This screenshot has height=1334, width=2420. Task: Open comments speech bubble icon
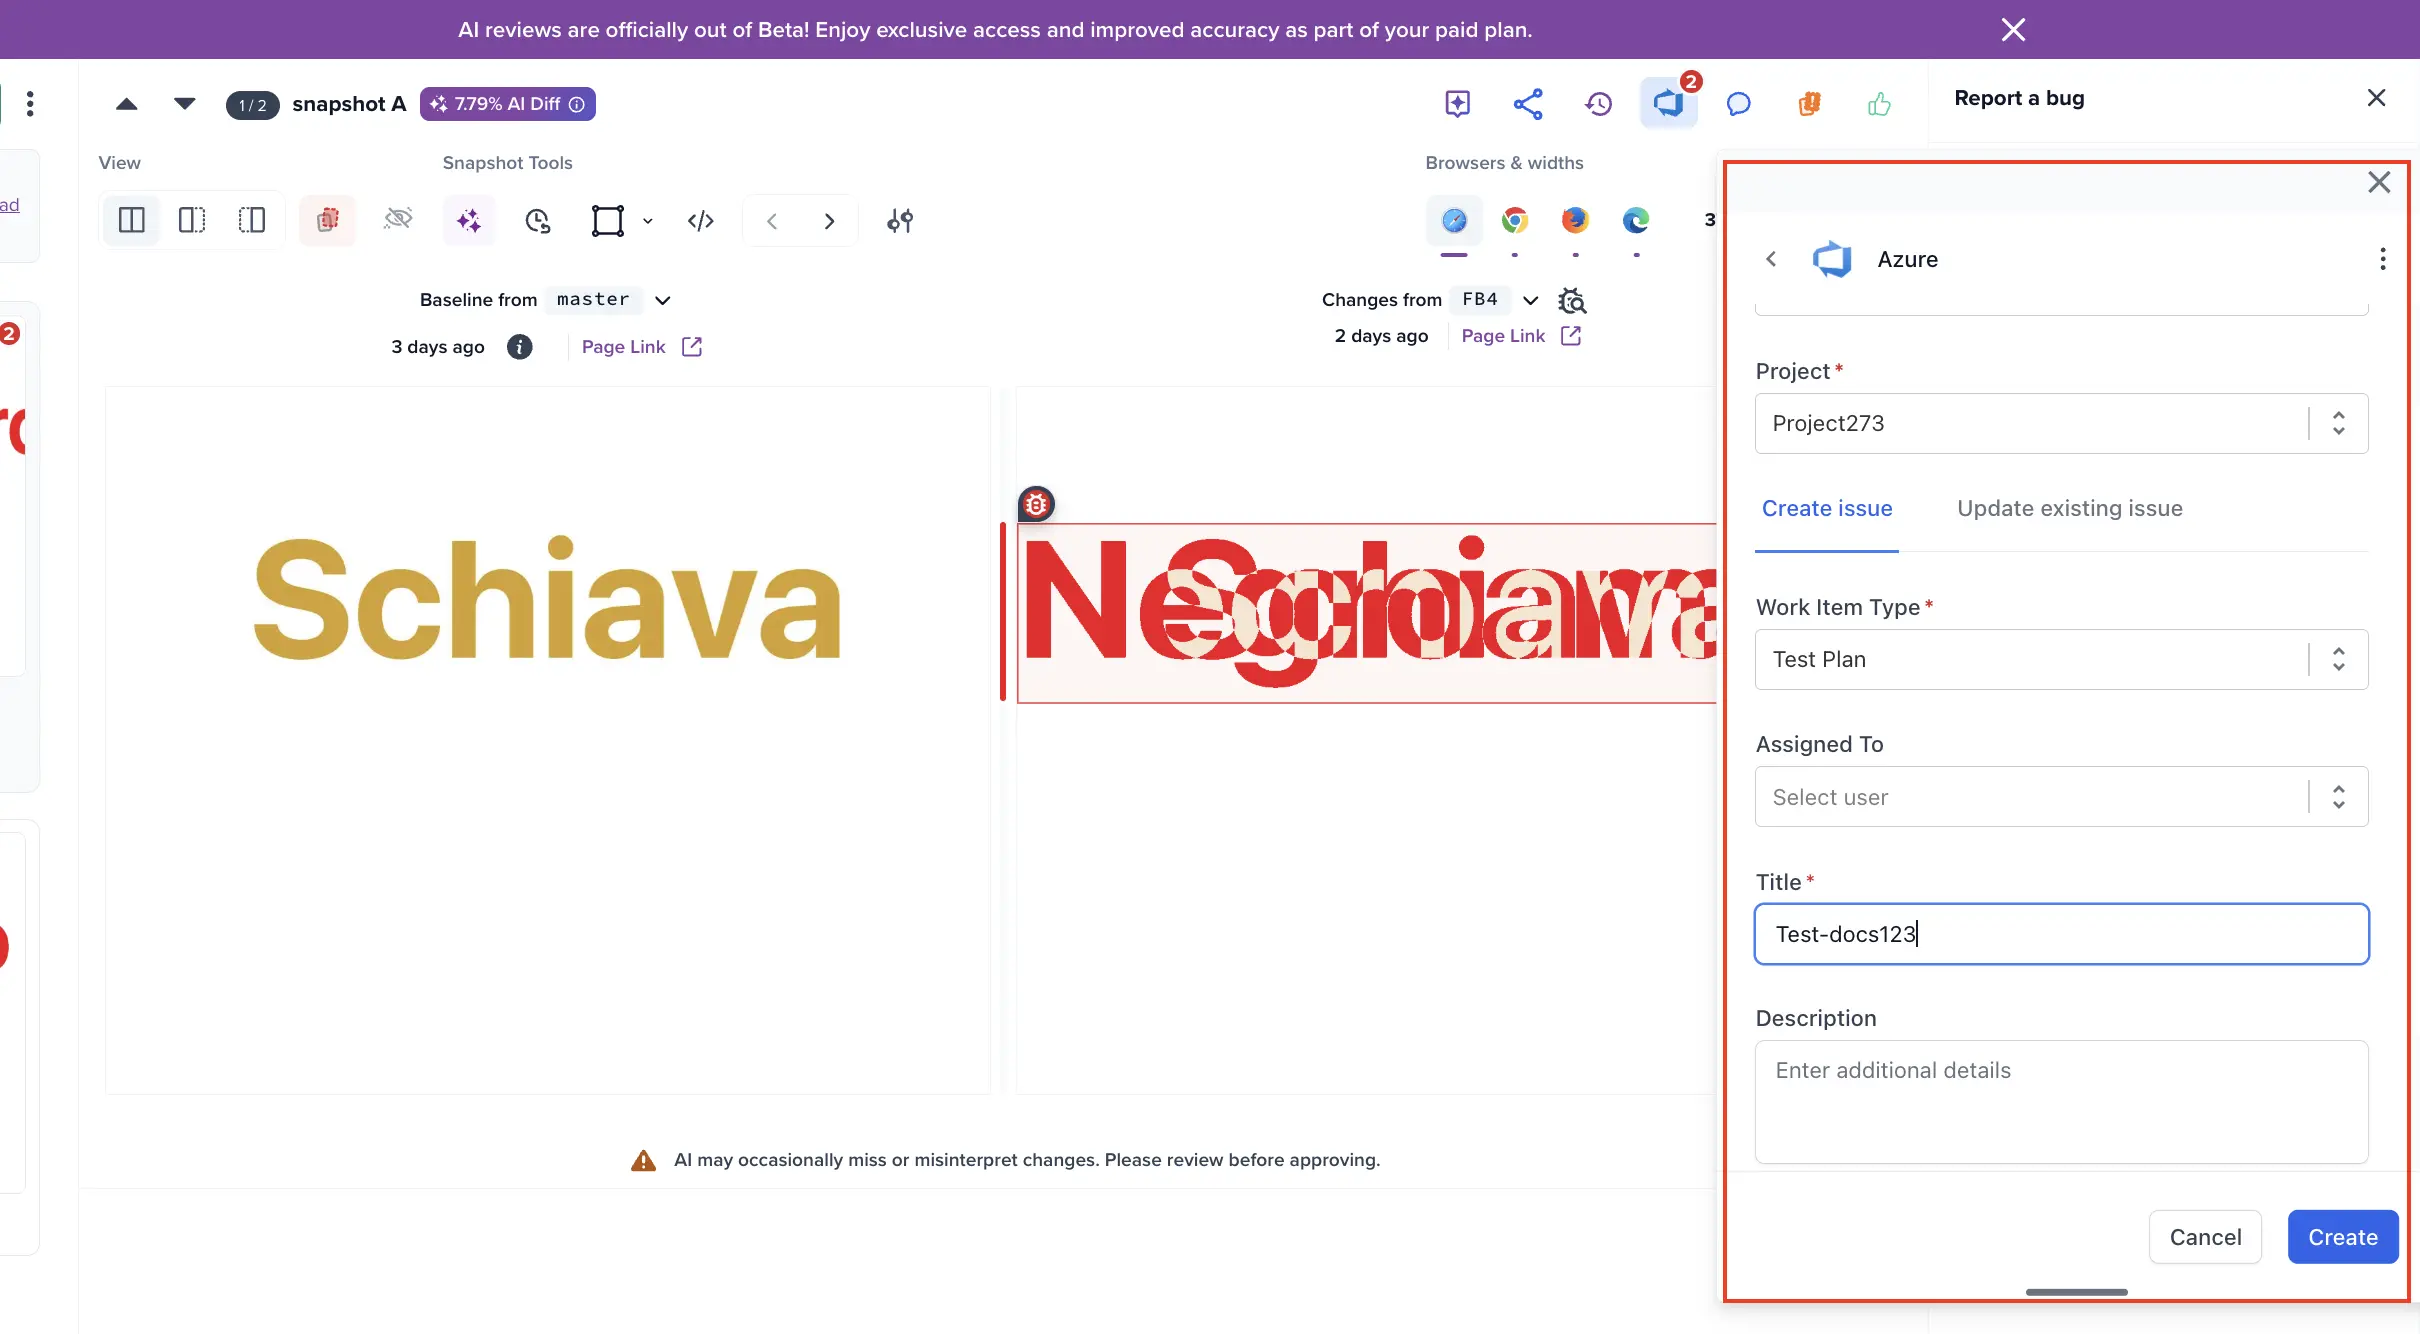[1739, 104]
